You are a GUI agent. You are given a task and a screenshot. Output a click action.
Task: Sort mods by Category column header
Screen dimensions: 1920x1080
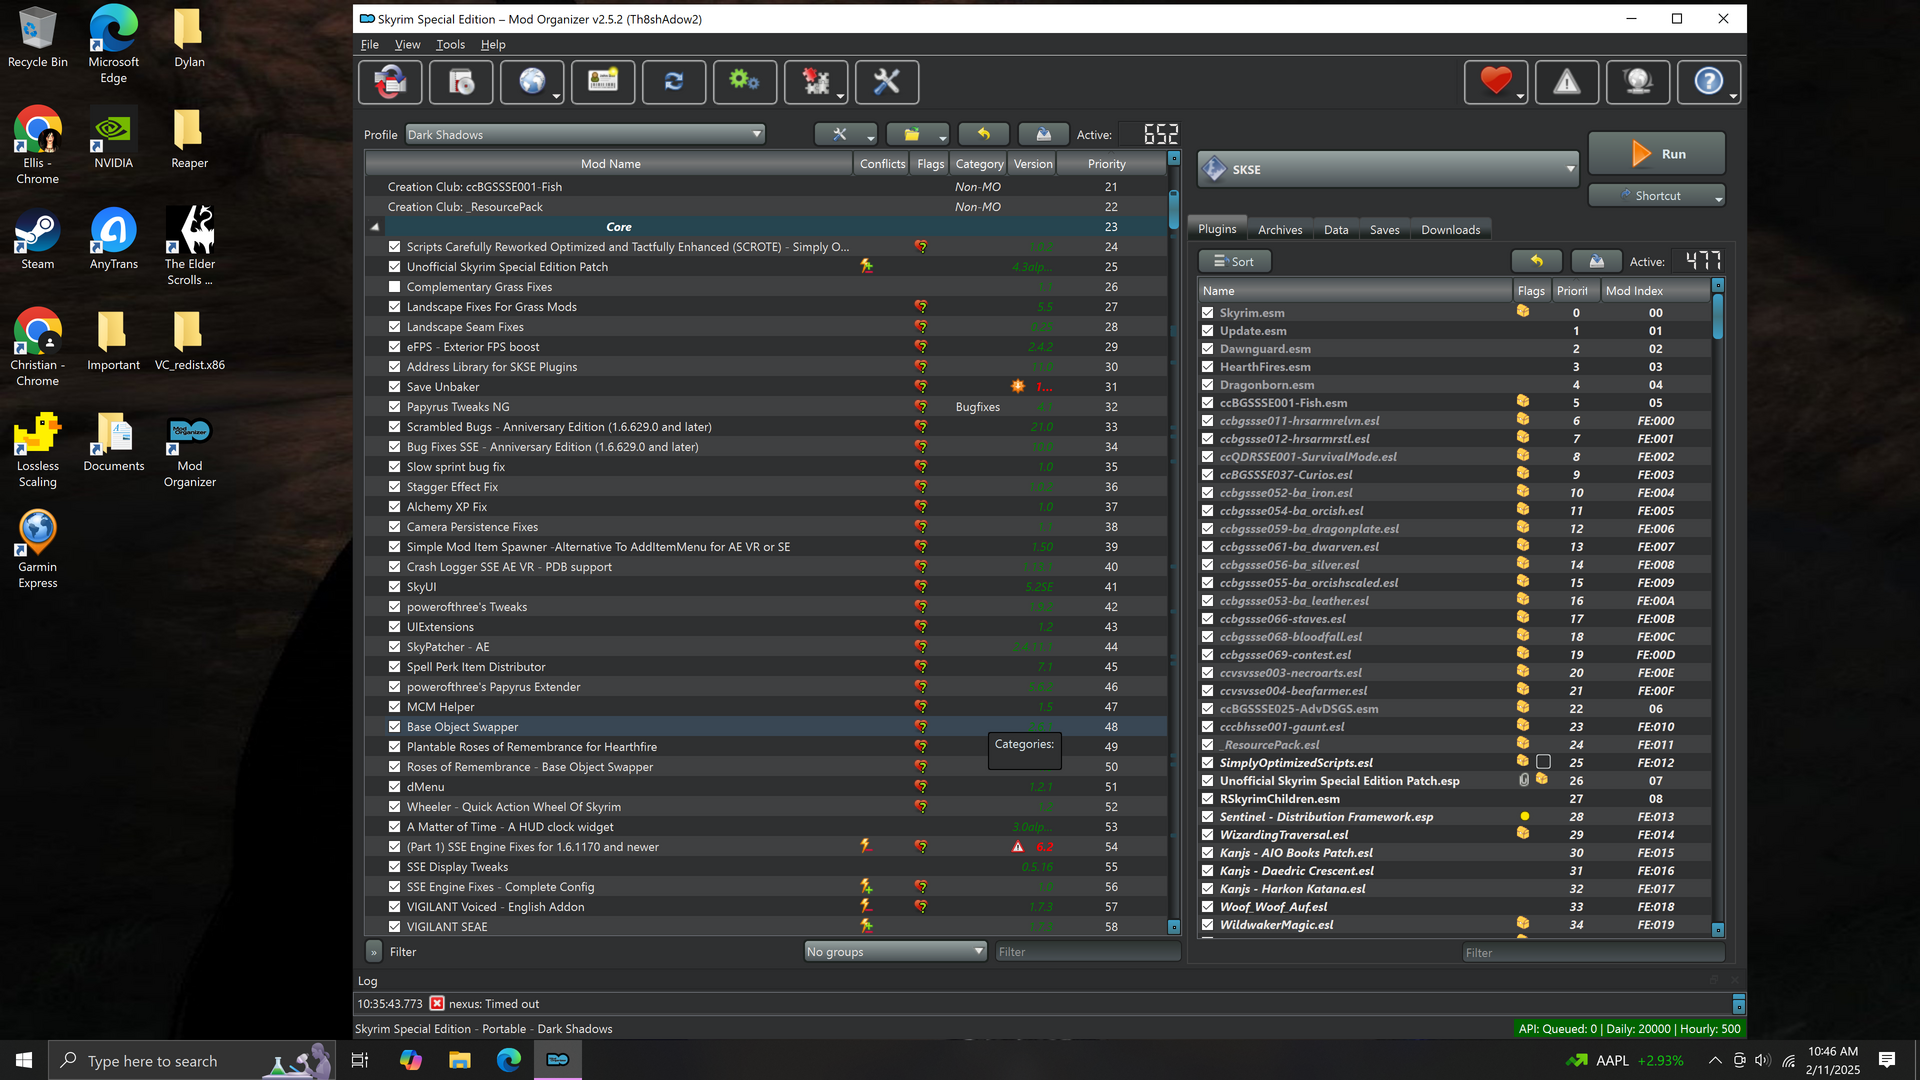979,164
